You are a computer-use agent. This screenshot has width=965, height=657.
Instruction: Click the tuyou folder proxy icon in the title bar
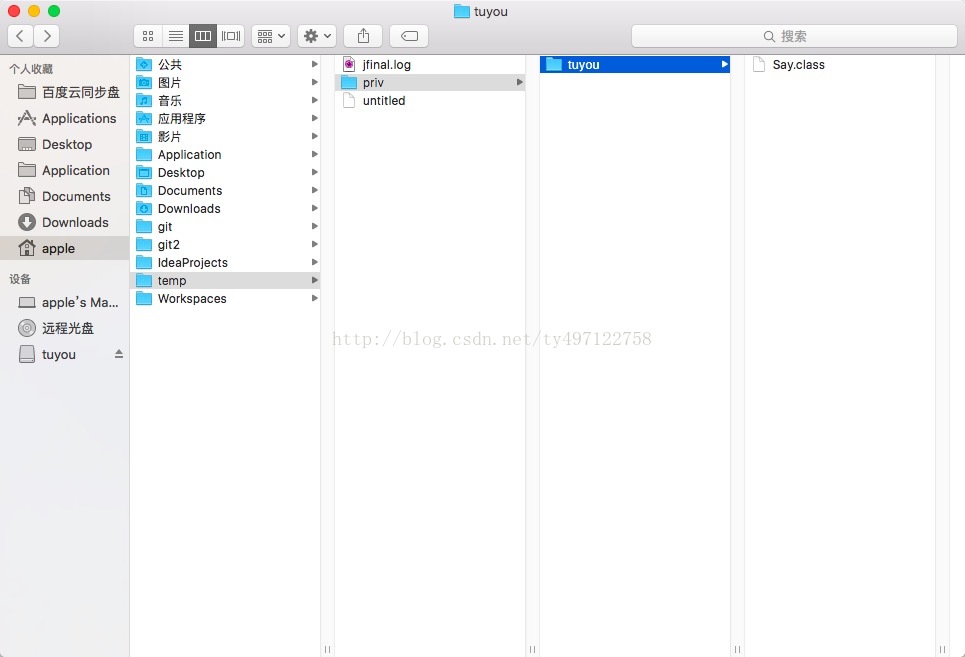(x=462, y=11)
